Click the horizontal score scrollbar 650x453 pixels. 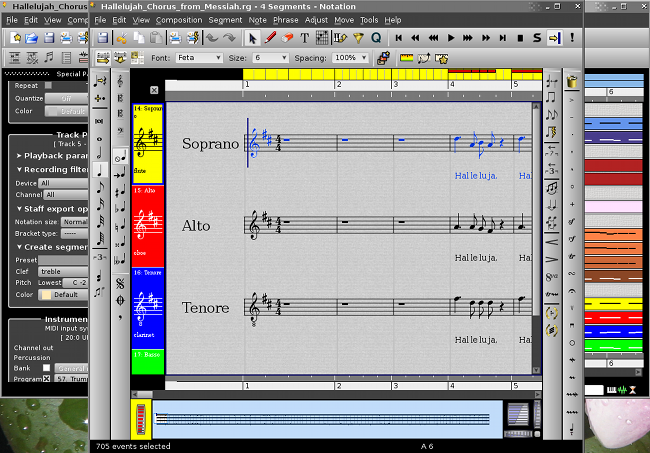tap(336, 394)
